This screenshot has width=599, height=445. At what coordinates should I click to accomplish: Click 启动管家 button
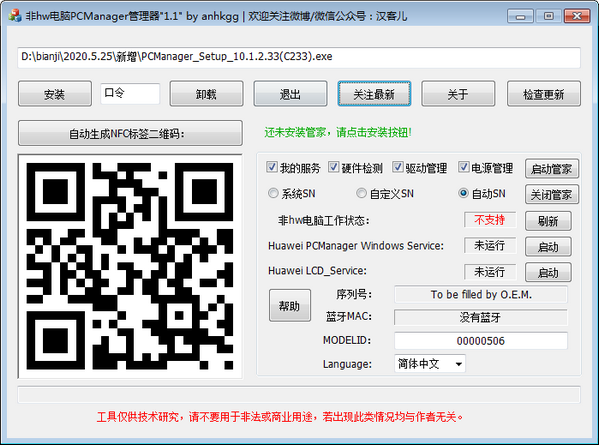pos(552,168)
